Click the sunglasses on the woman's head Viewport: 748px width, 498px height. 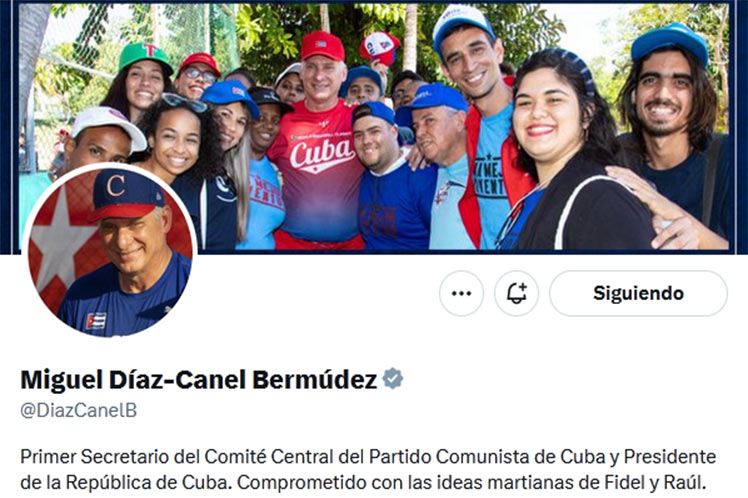184,102
